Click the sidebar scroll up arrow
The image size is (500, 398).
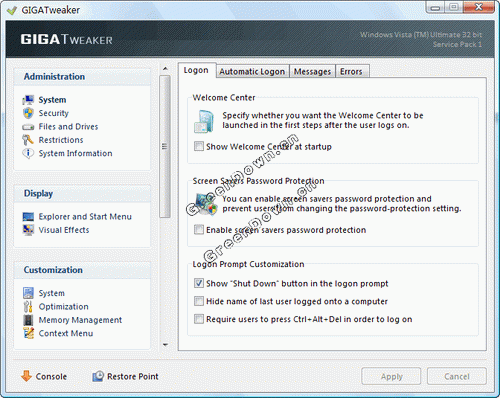point(165,69)
